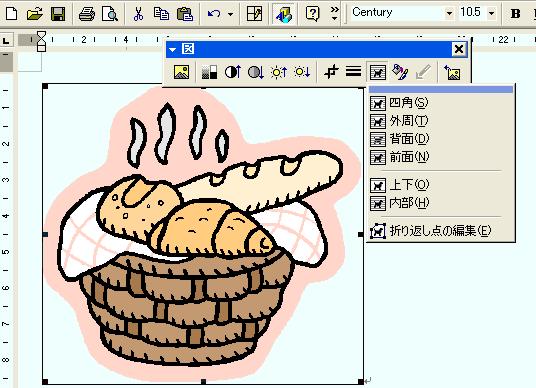
Task: Toggle Bold formatting
Action: click(515, 14)
